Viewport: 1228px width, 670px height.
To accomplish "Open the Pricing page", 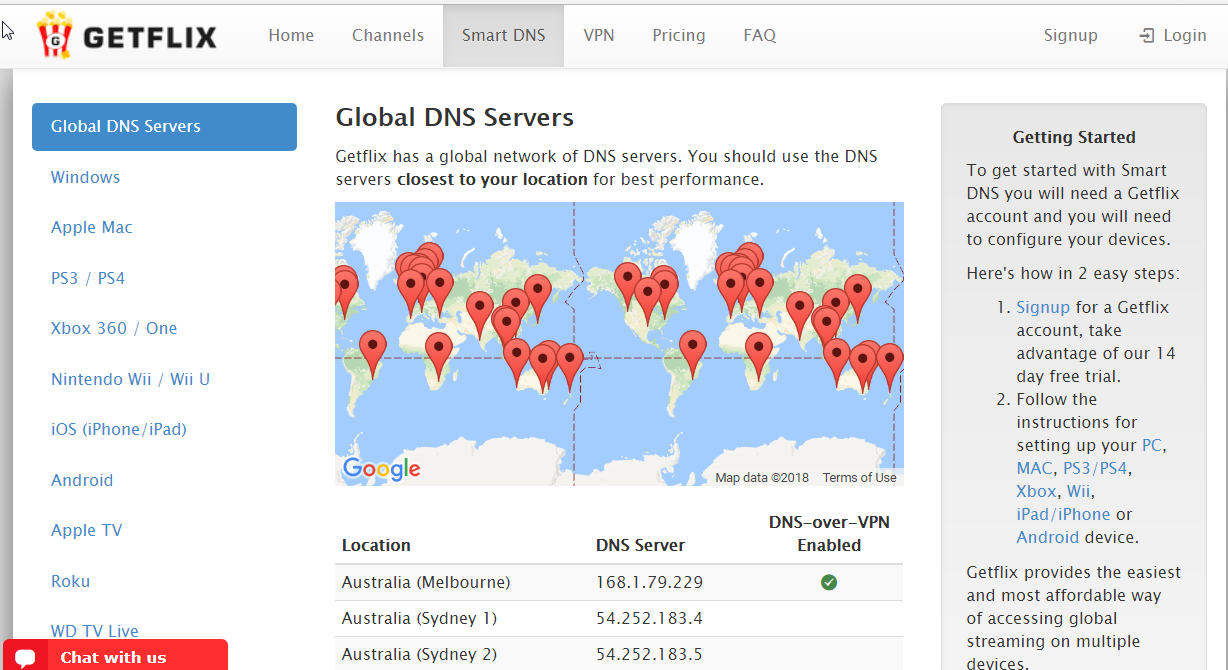I will point(679,35).
